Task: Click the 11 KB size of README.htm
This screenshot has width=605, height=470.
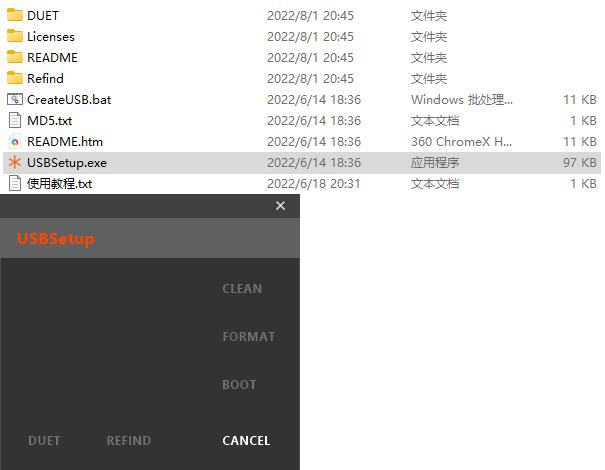Action: click(580, 142)
